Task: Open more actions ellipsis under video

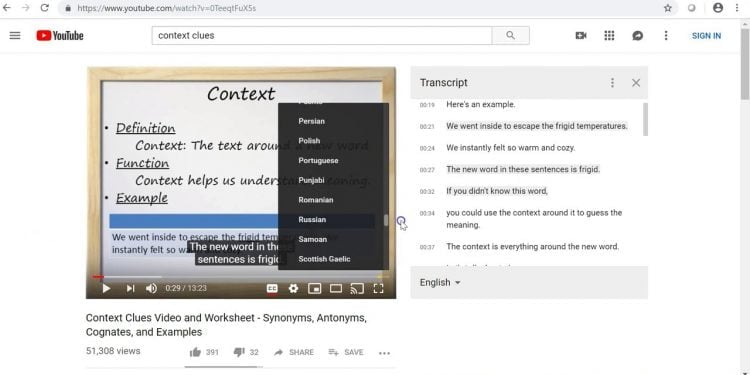Action: tap(385, 353)
